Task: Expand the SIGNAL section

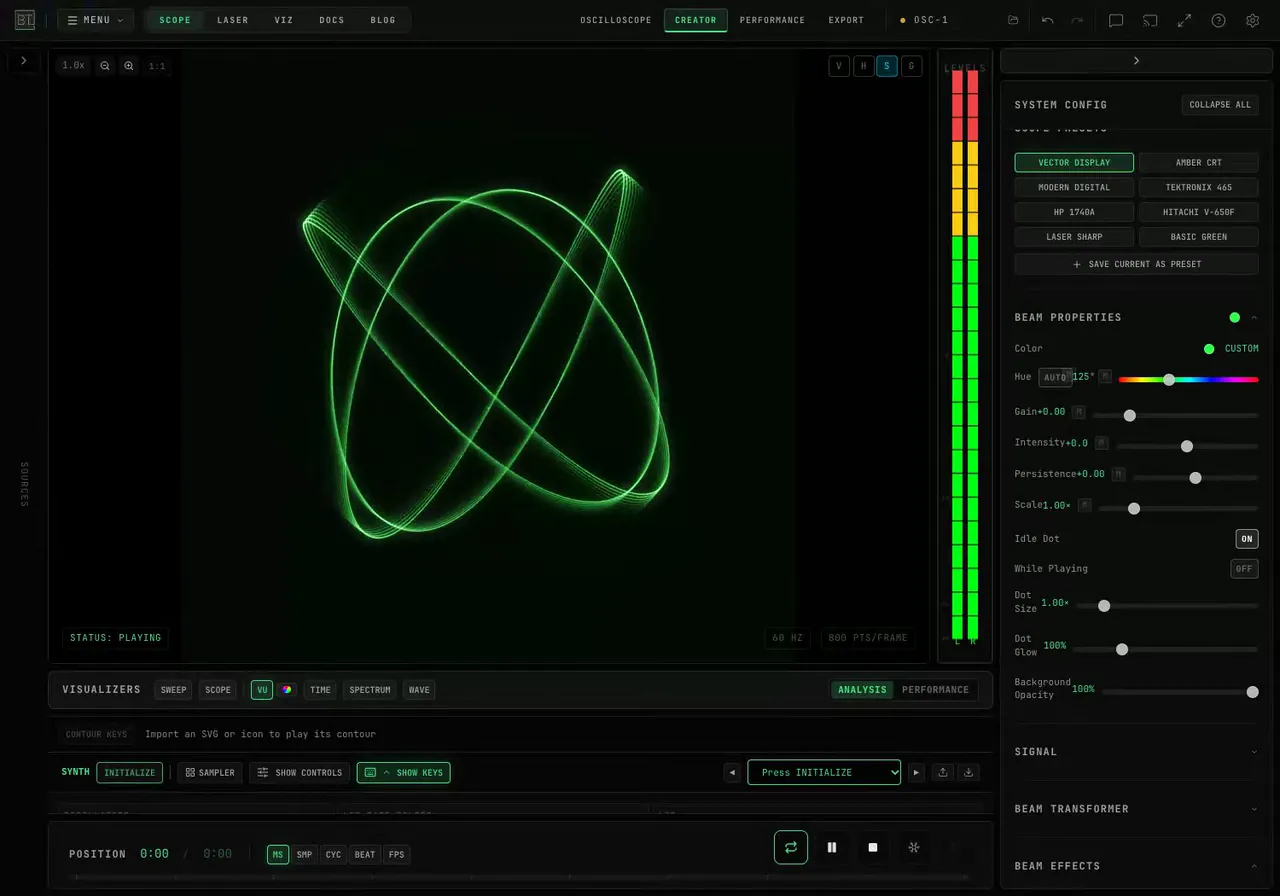Action: coord(1136,751)
